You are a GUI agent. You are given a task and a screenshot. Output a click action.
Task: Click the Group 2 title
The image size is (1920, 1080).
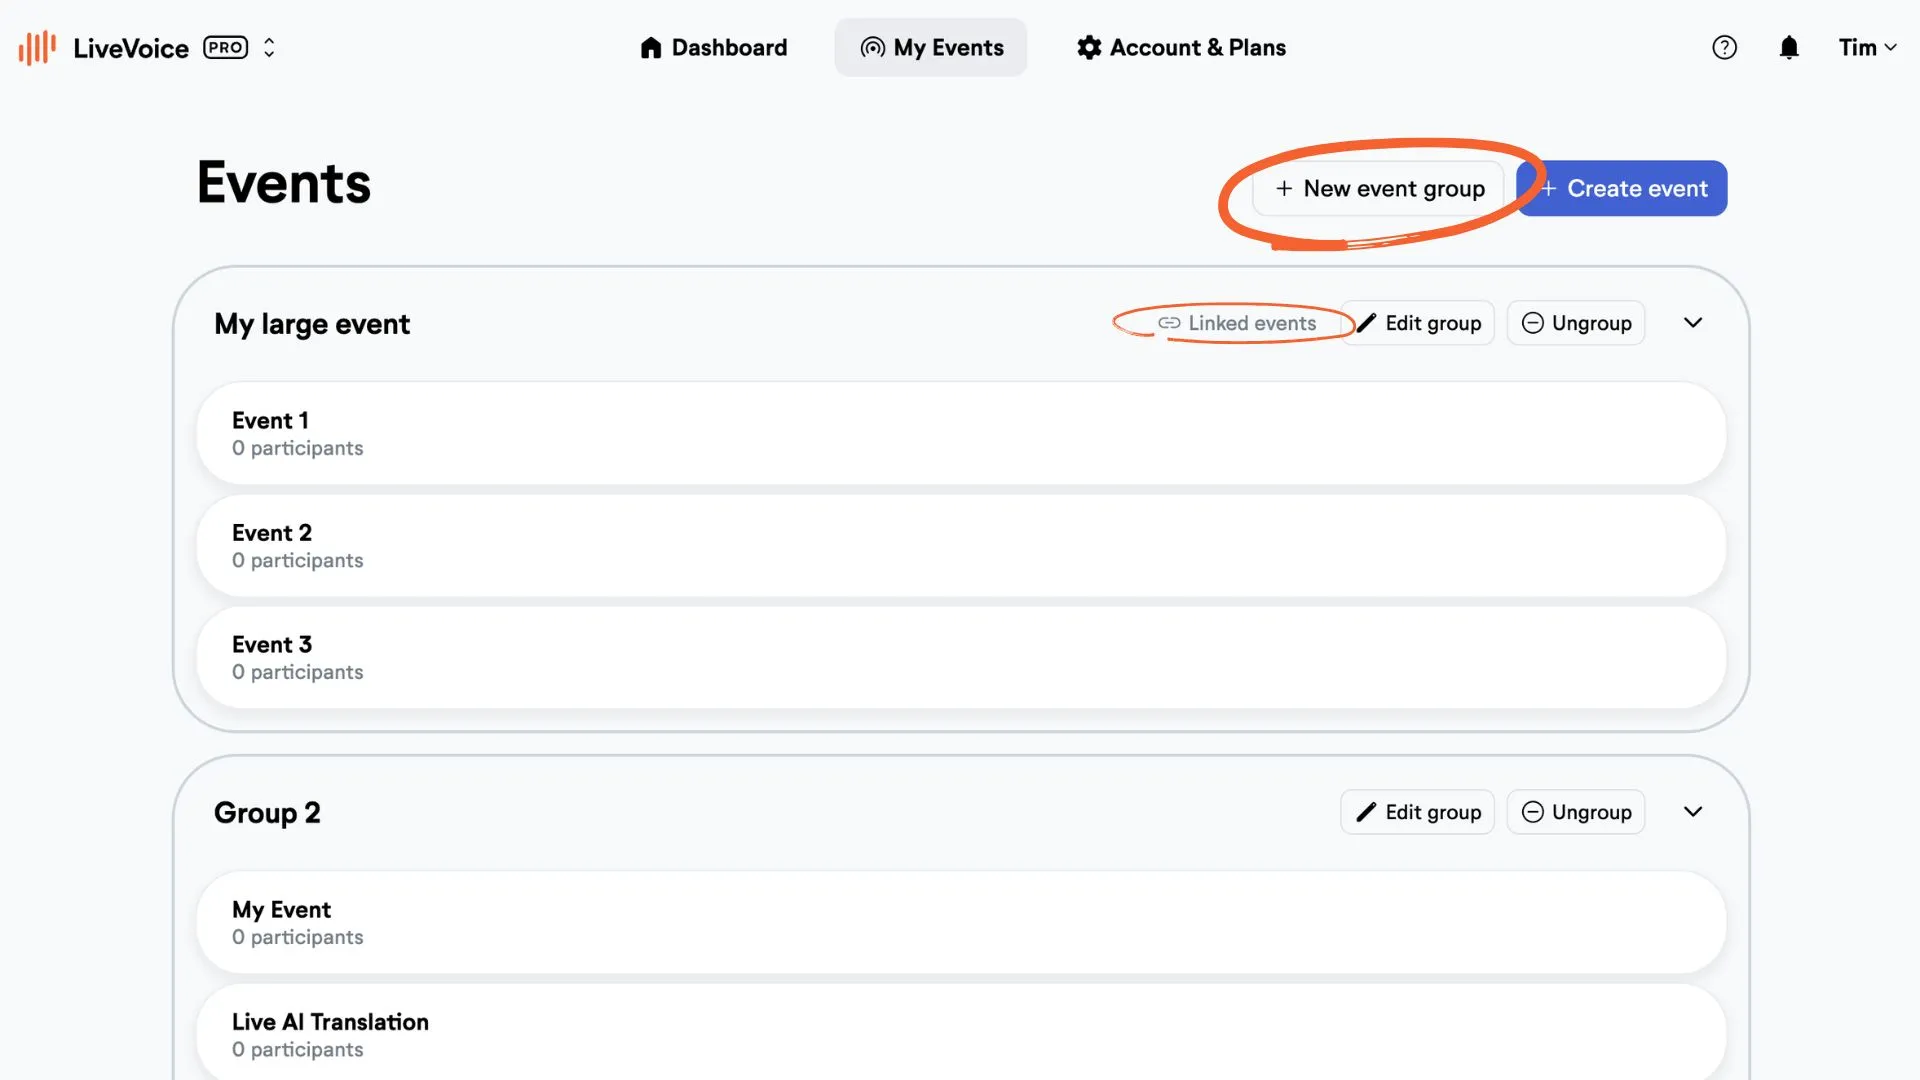(267, 813)
